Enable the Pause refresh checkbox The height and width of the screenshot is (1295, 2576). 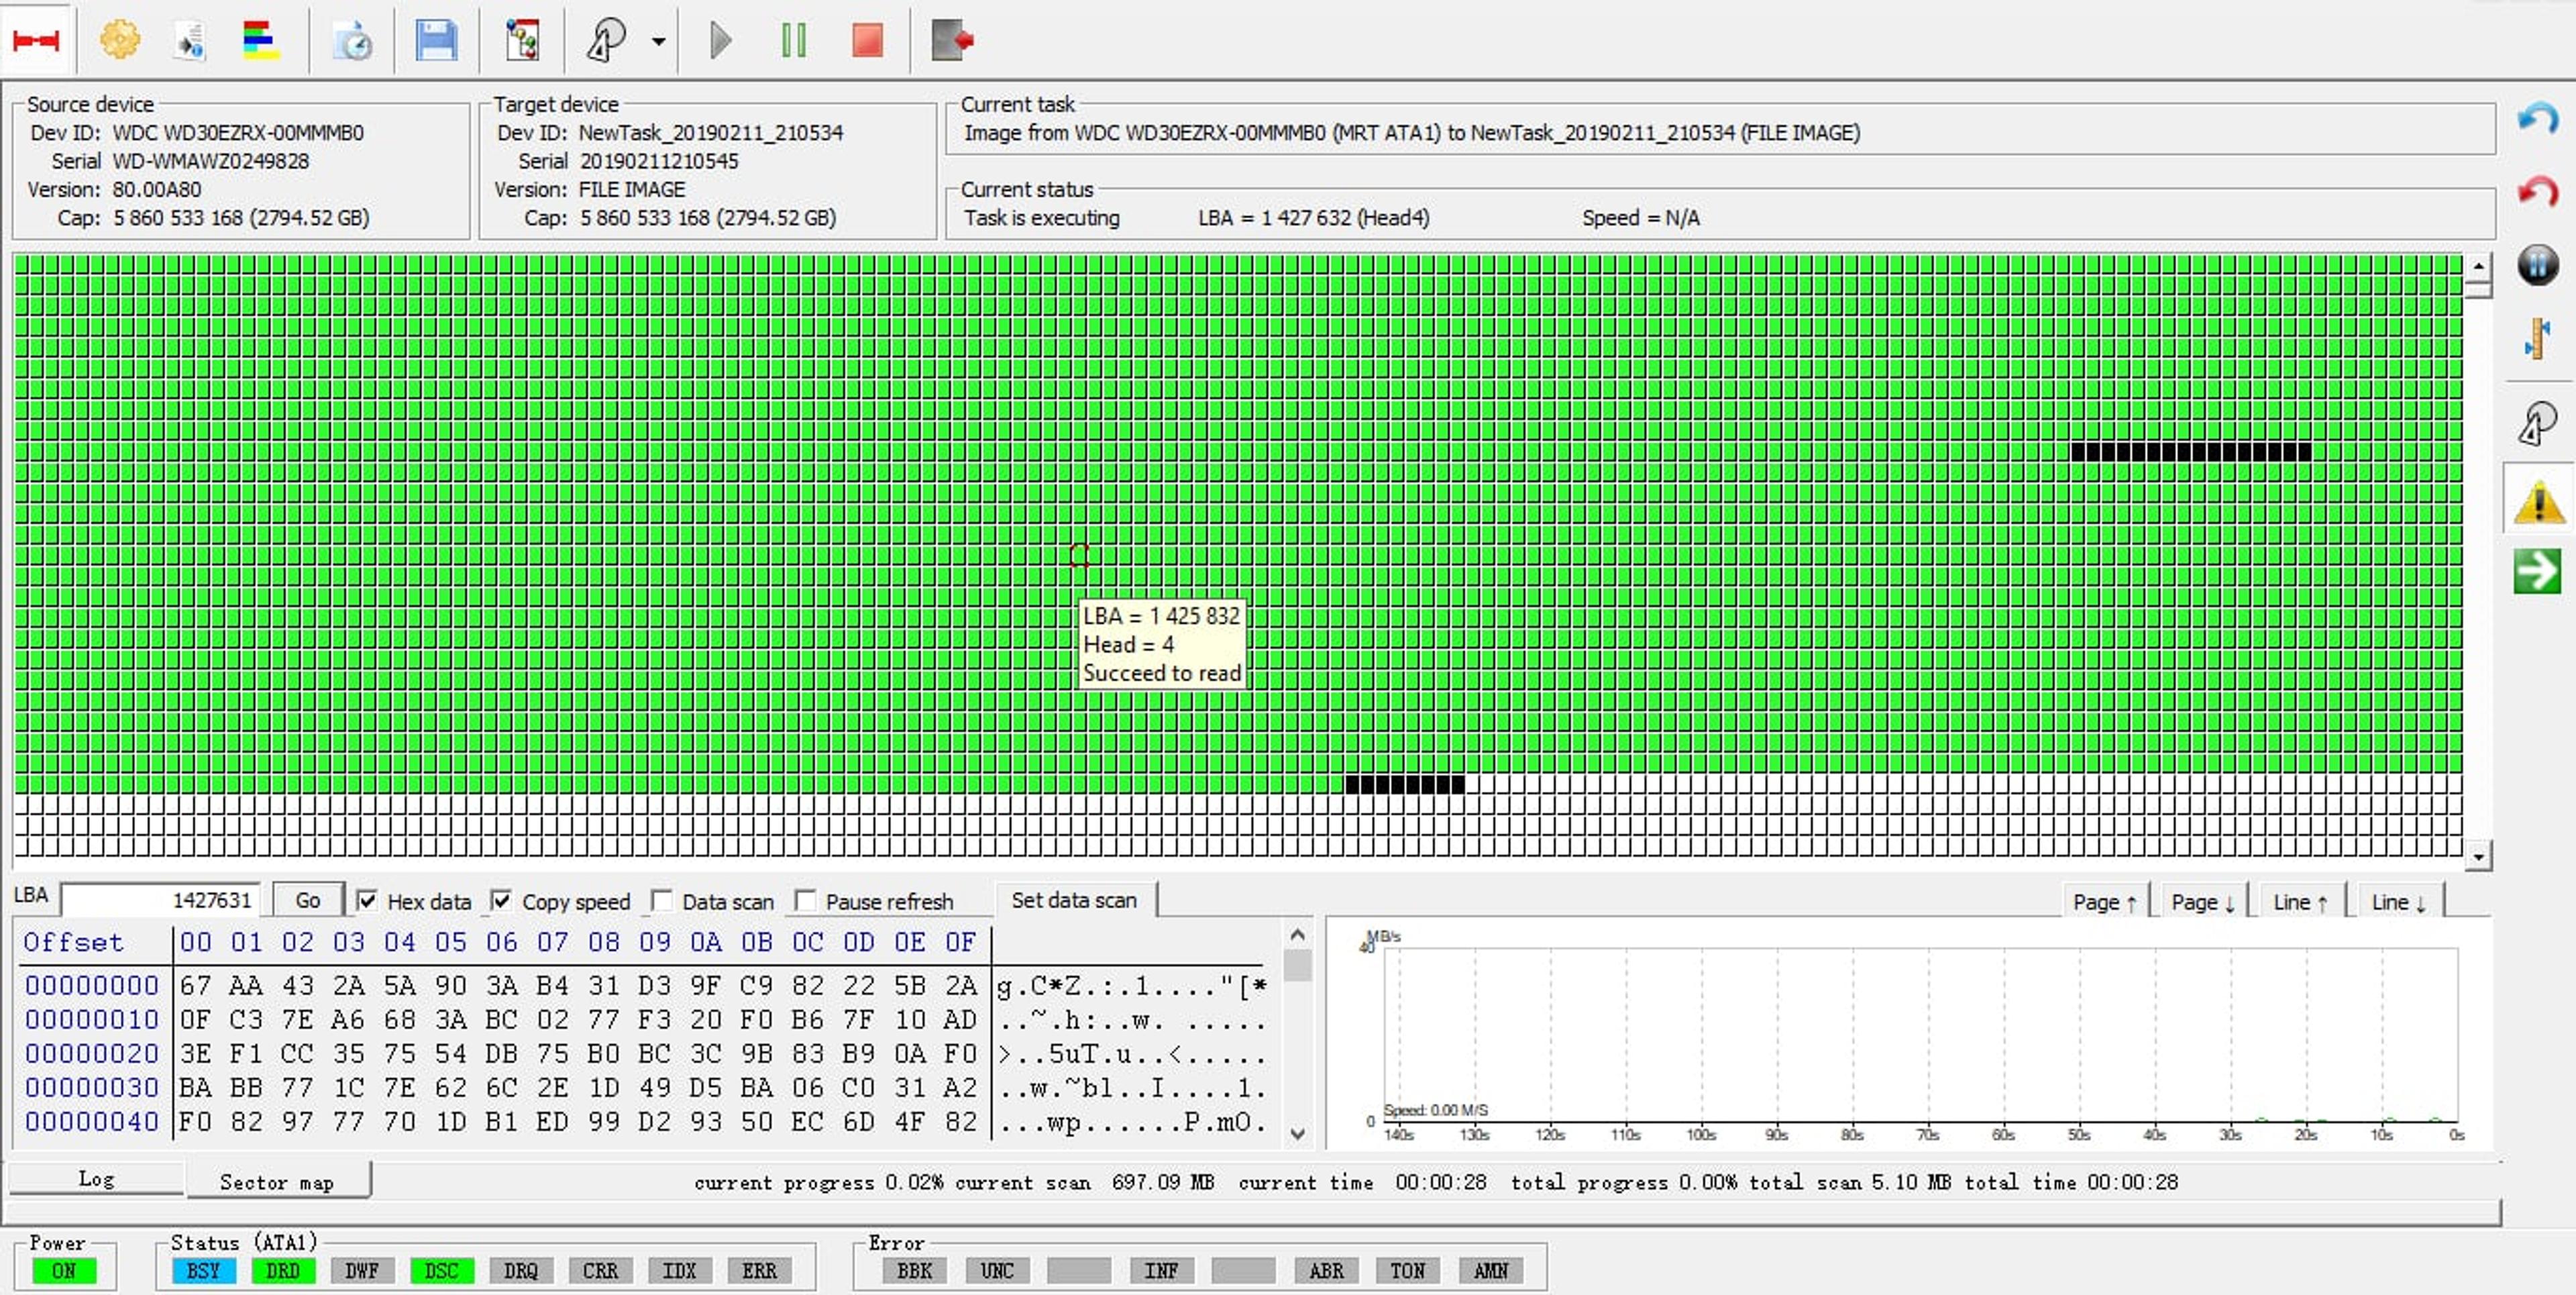click(805, 900)
